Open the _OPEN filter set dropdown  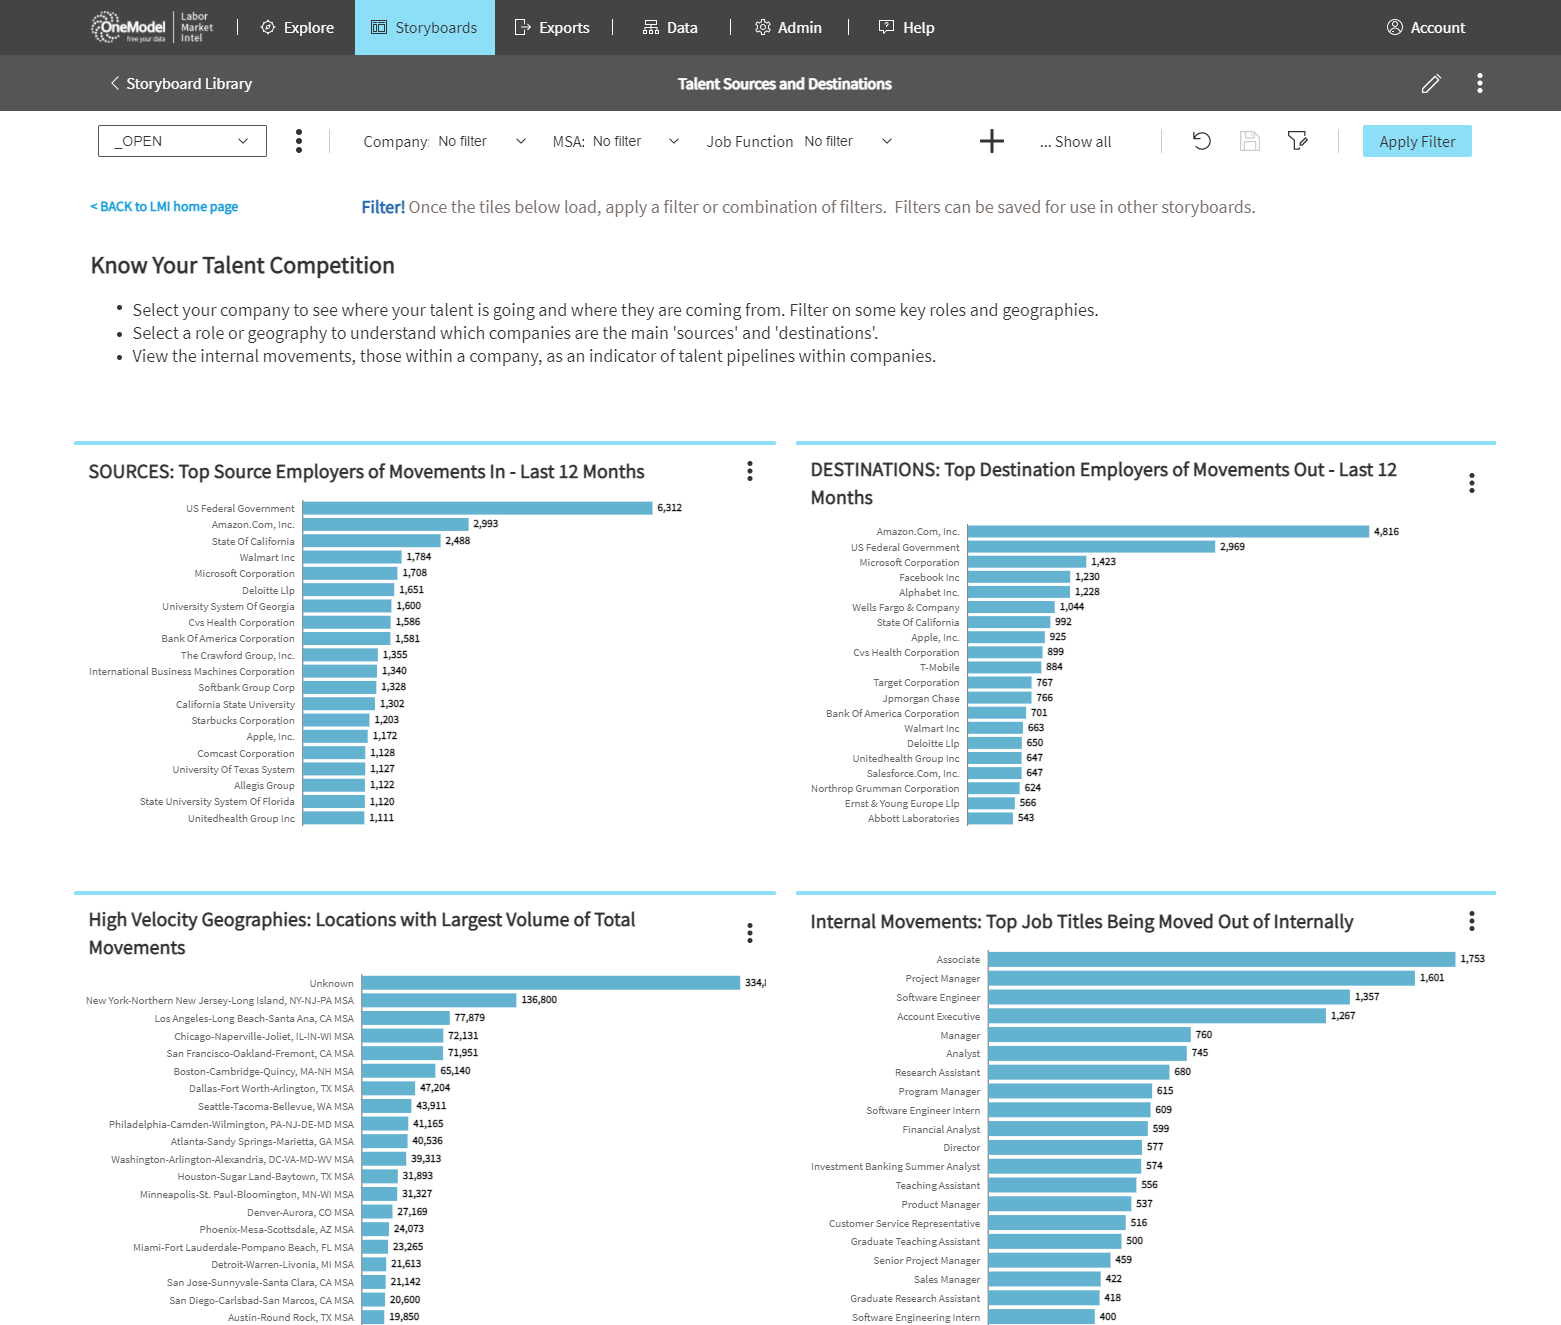point(182,141)
